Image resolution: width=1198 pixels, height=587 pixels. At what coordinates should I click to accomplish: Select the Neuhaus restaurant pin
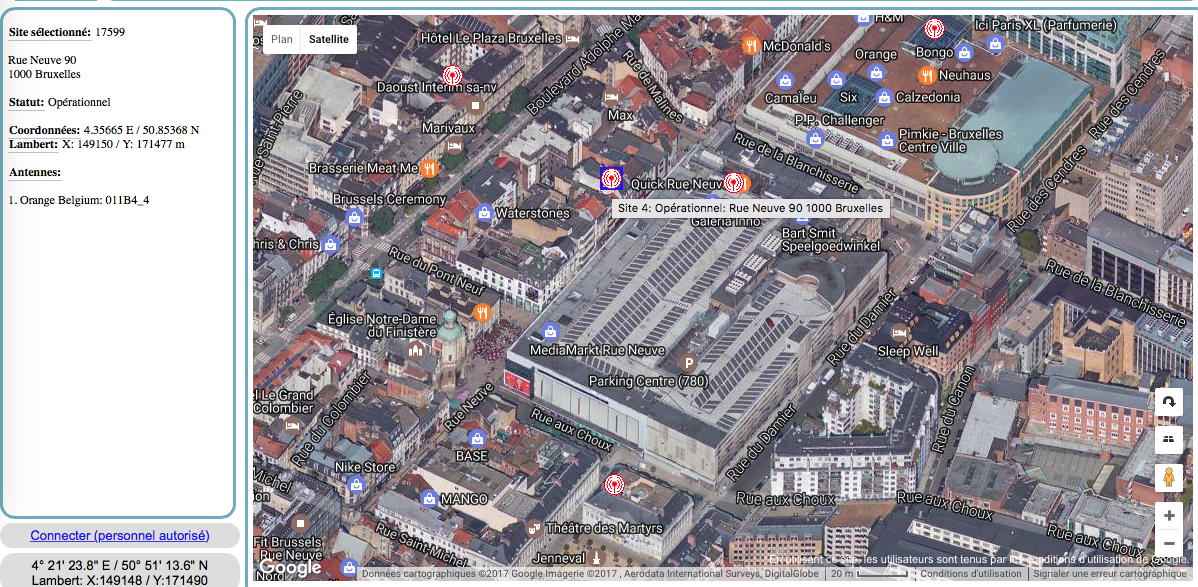point(927,75)
